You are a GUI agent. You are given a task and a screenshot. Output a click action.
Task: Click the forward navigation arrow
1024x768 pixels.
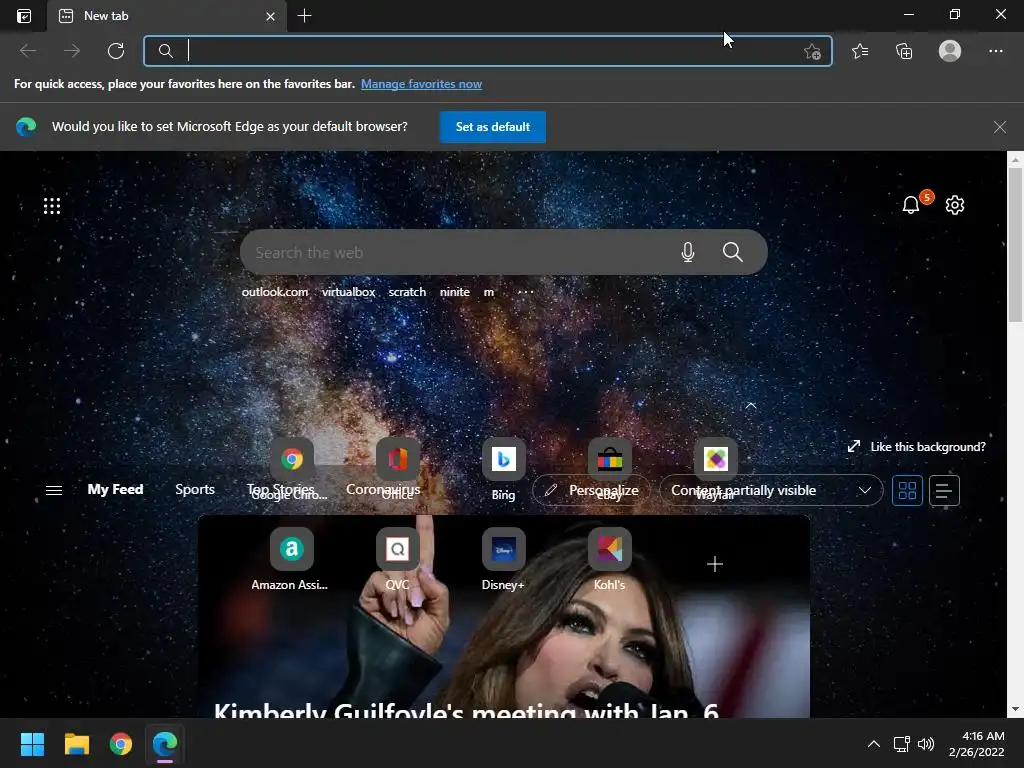pyautogui.click(x=72, y=51)
